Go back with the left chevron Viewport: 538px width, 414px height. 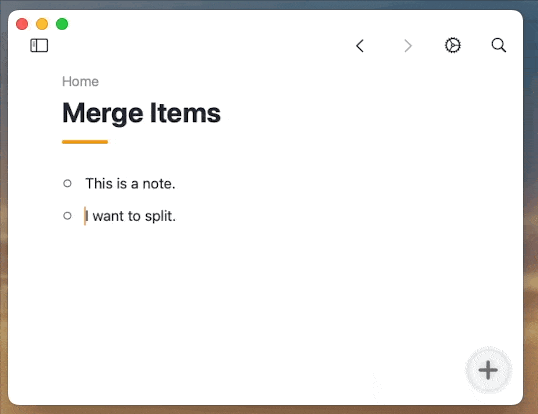click(360, 46)
